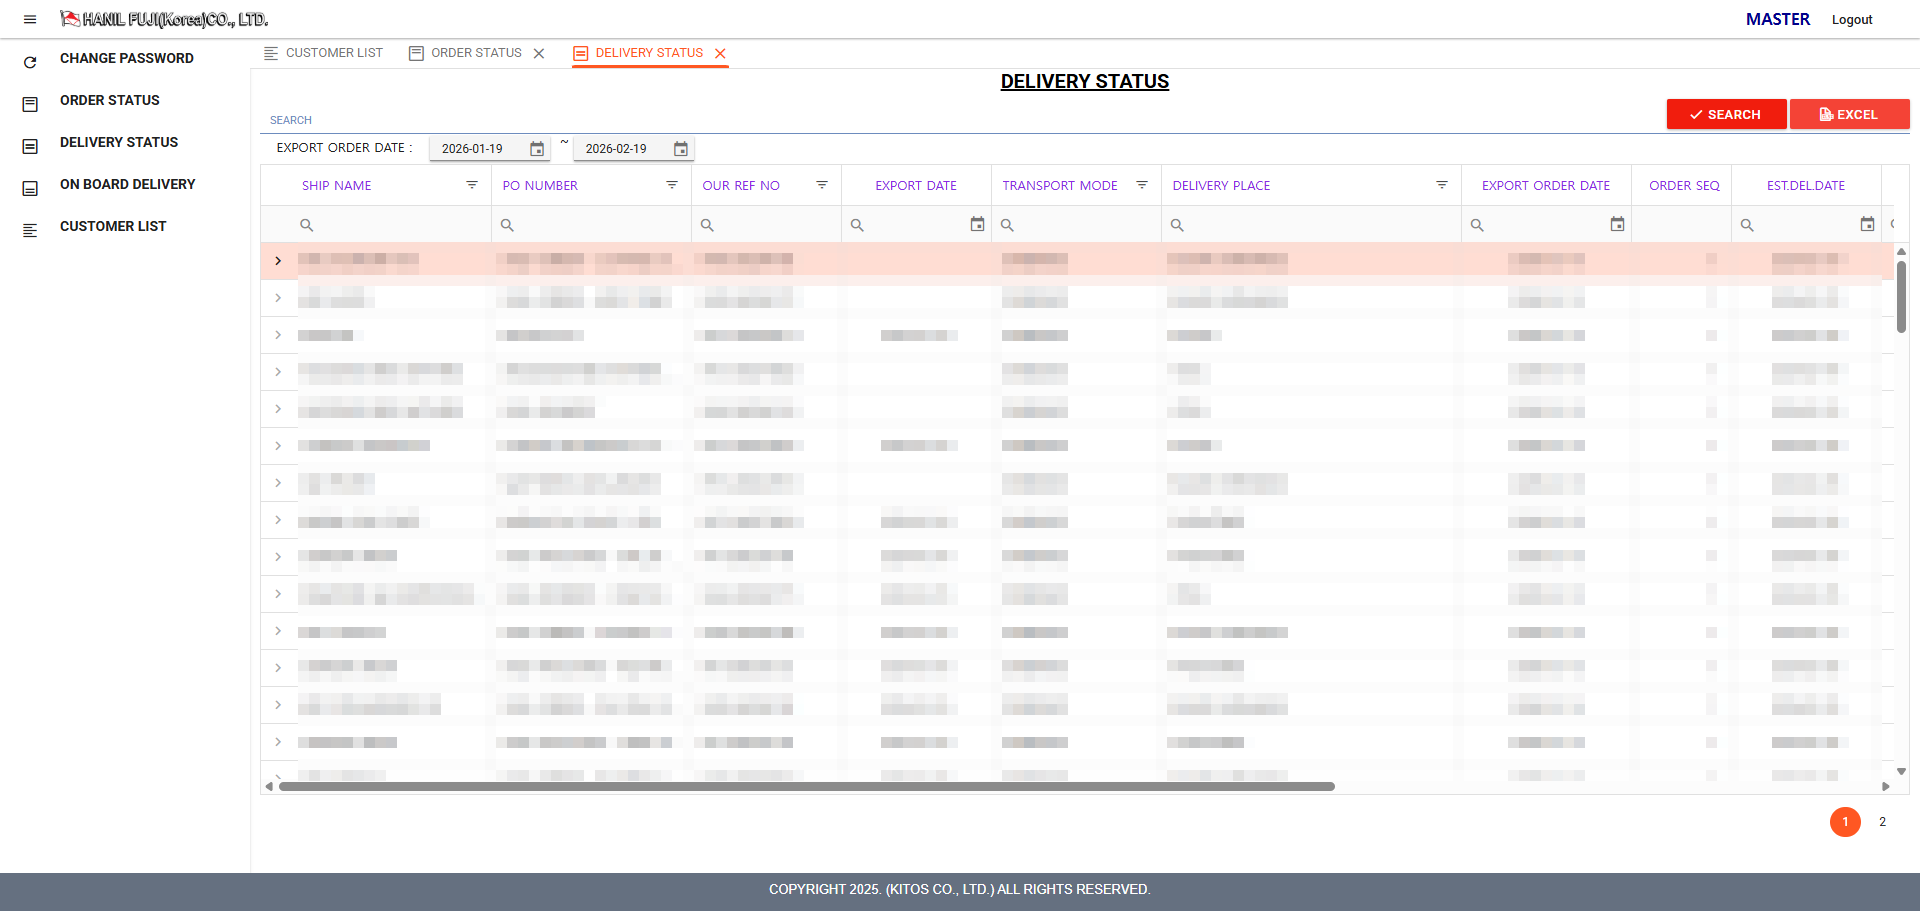Click the hamburger menu icon
1920x911 pixels.
[x=30, y=19]
